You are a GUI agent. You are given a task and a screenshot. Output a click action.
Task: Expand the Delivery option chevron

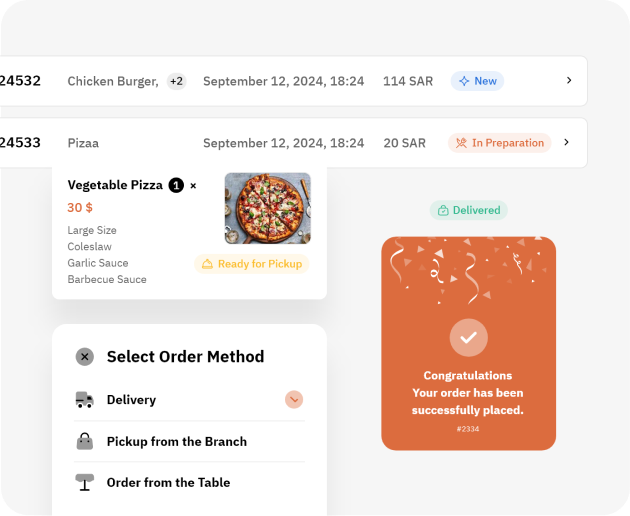293,400
